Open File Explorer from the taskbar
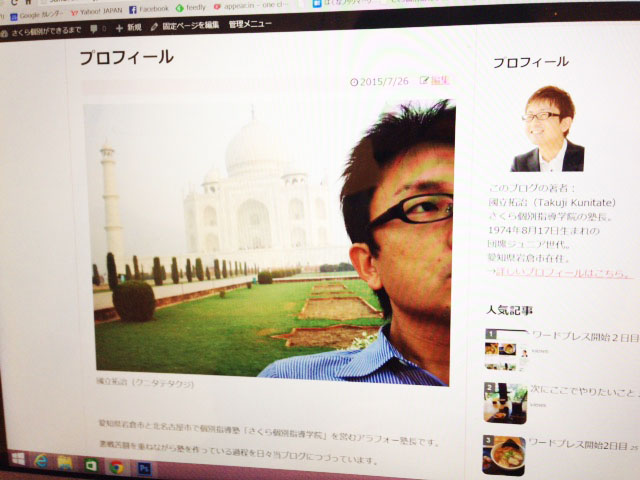The height and width of the screenshot is (480, 640). (65, 463)
